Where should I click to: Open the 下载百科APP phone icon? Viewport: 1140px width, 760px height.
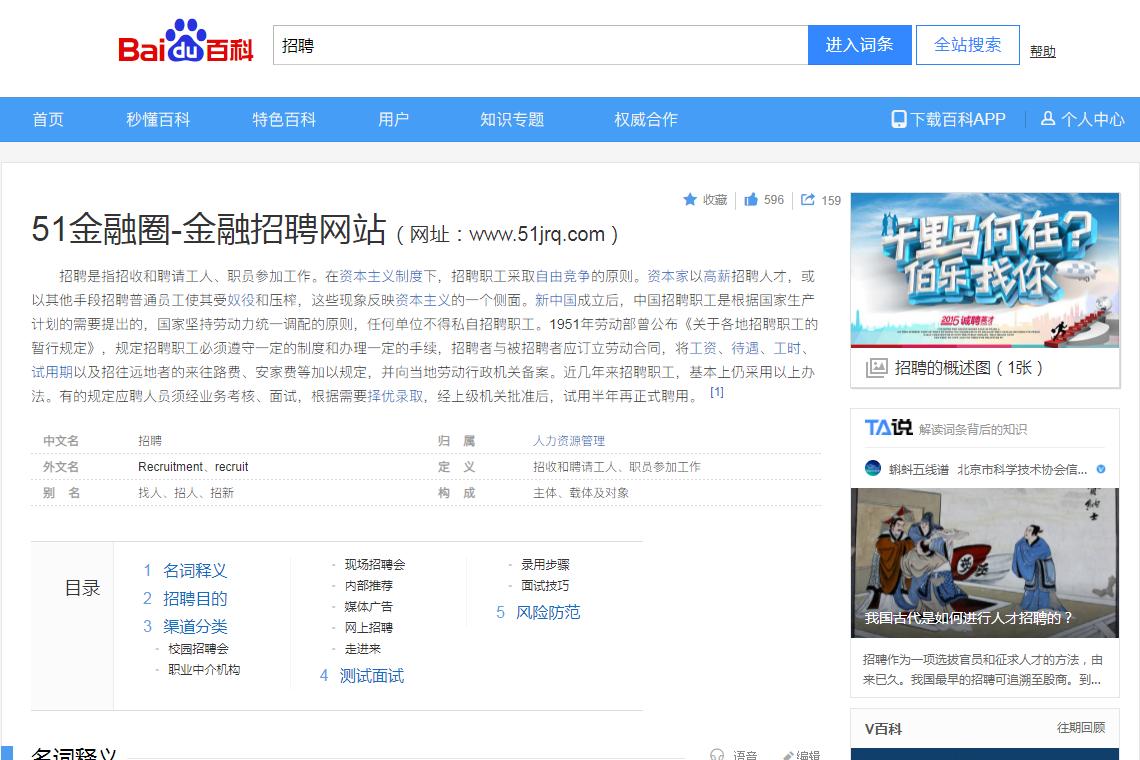click(897, 119)
